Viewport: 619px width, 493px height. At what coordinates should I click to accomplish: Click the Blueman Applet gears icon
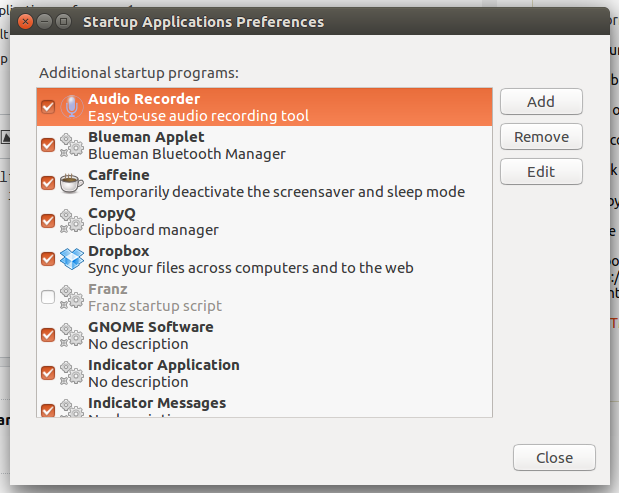[72, 145]
